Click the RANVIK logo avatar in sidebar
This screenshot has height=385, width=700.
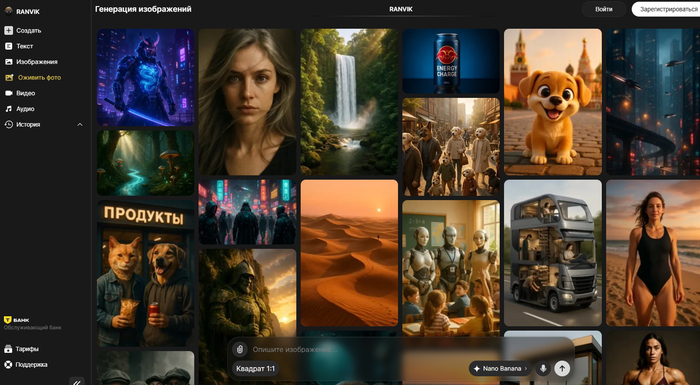tap(8, 11)
